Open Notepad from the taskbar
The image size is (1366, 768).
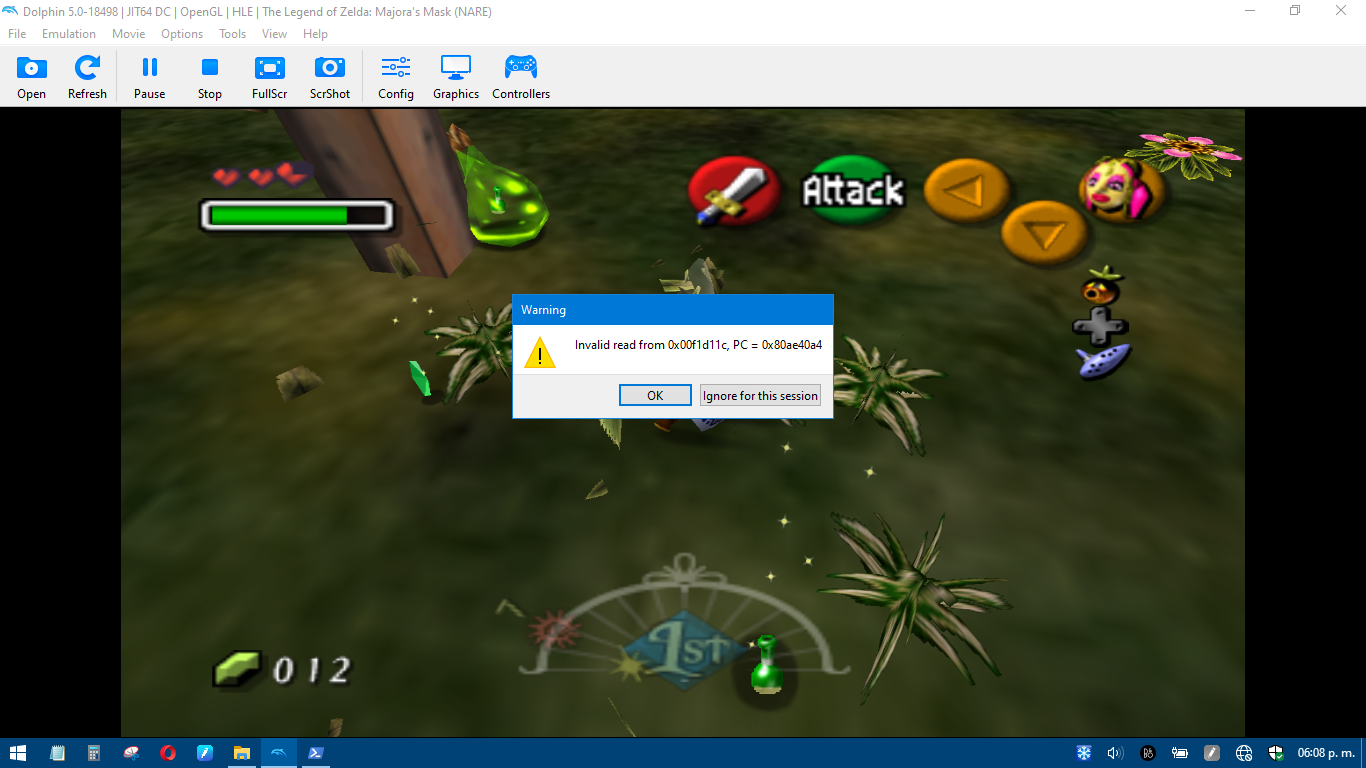57,753
